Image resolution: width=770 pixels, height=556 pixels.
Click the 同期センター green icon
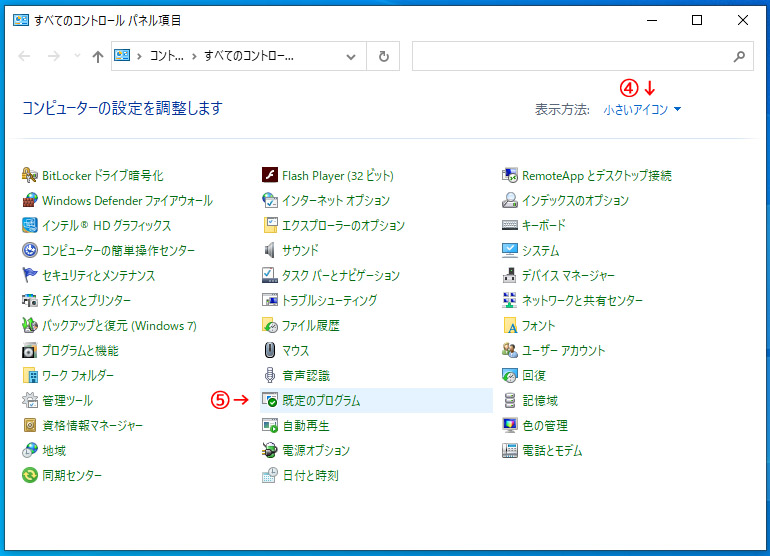click(x=30, y=475)
